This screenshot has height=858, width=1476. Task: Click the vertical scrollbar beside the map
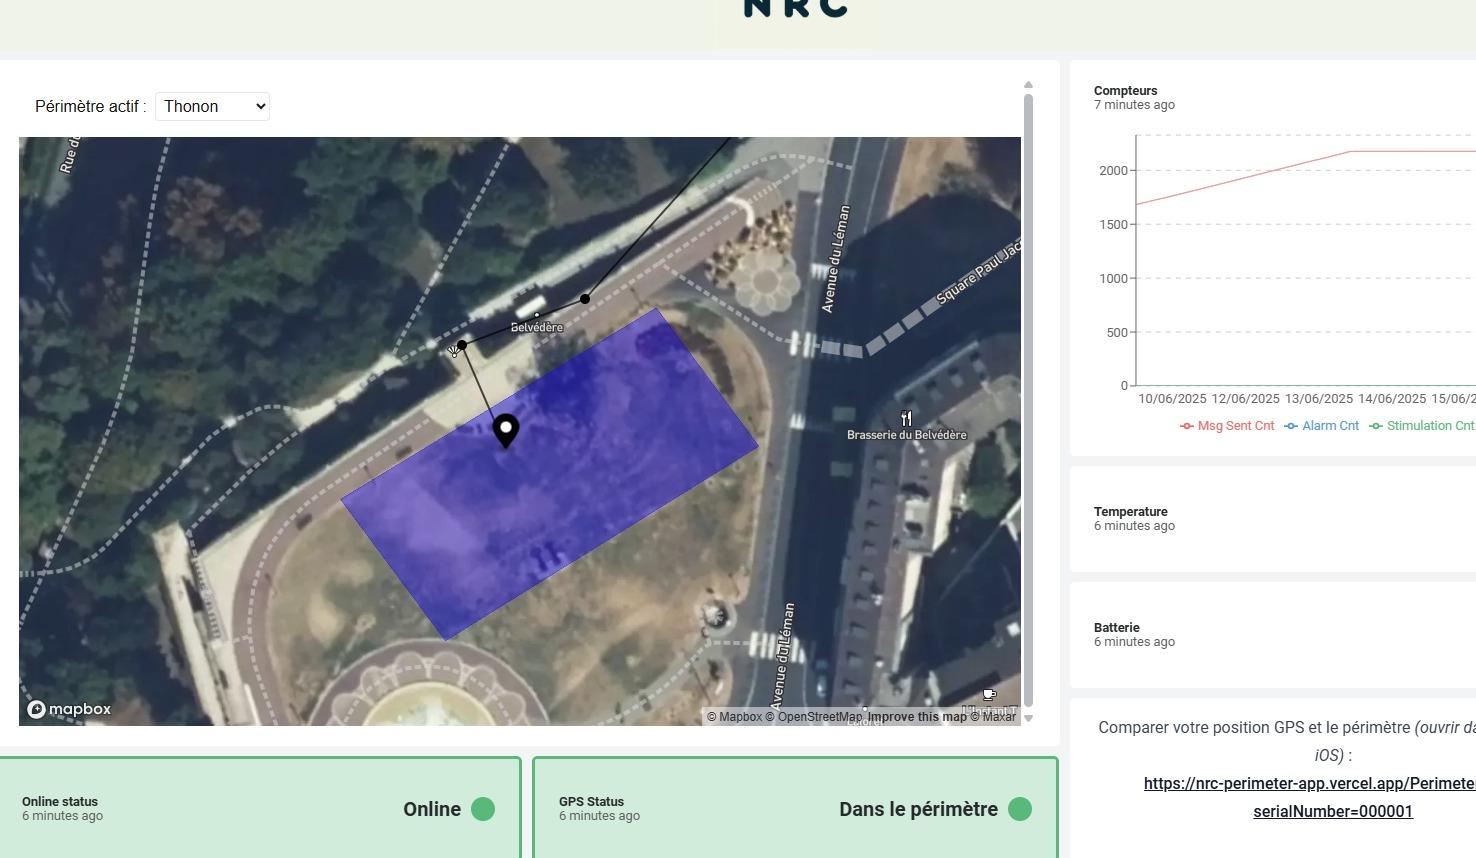tap(1028, 400)
